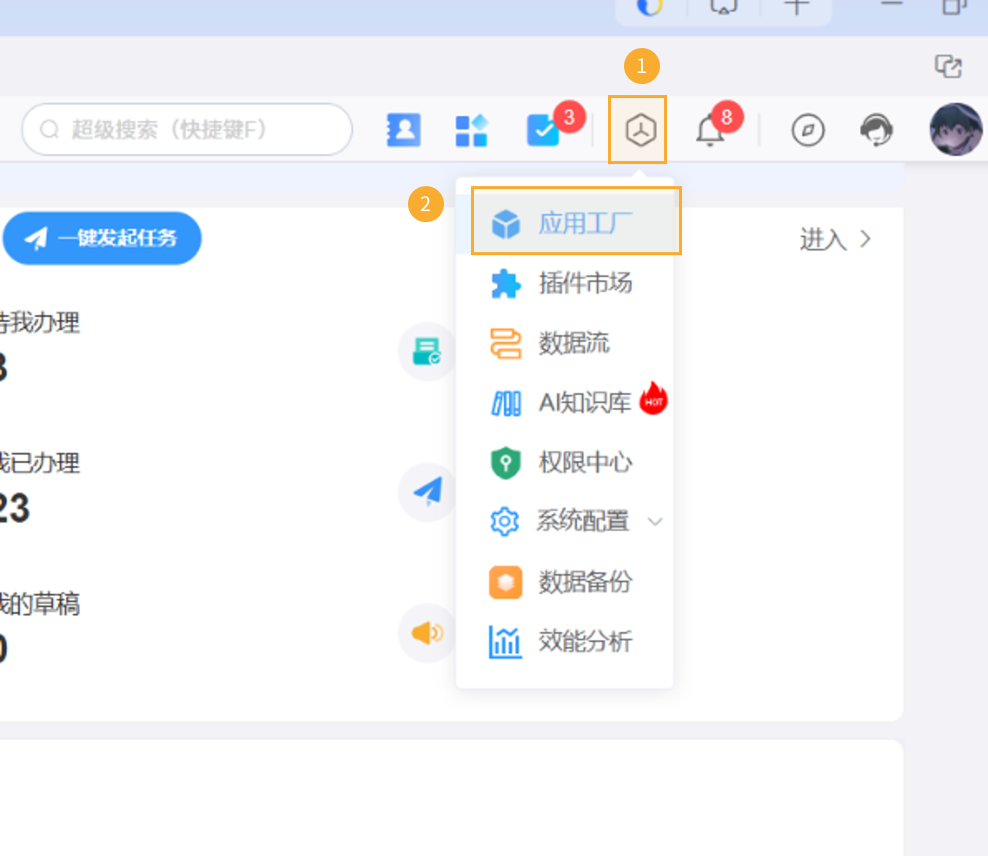Open 效能分析 menu entry
988x856 pixels.
tap(565, 641)
